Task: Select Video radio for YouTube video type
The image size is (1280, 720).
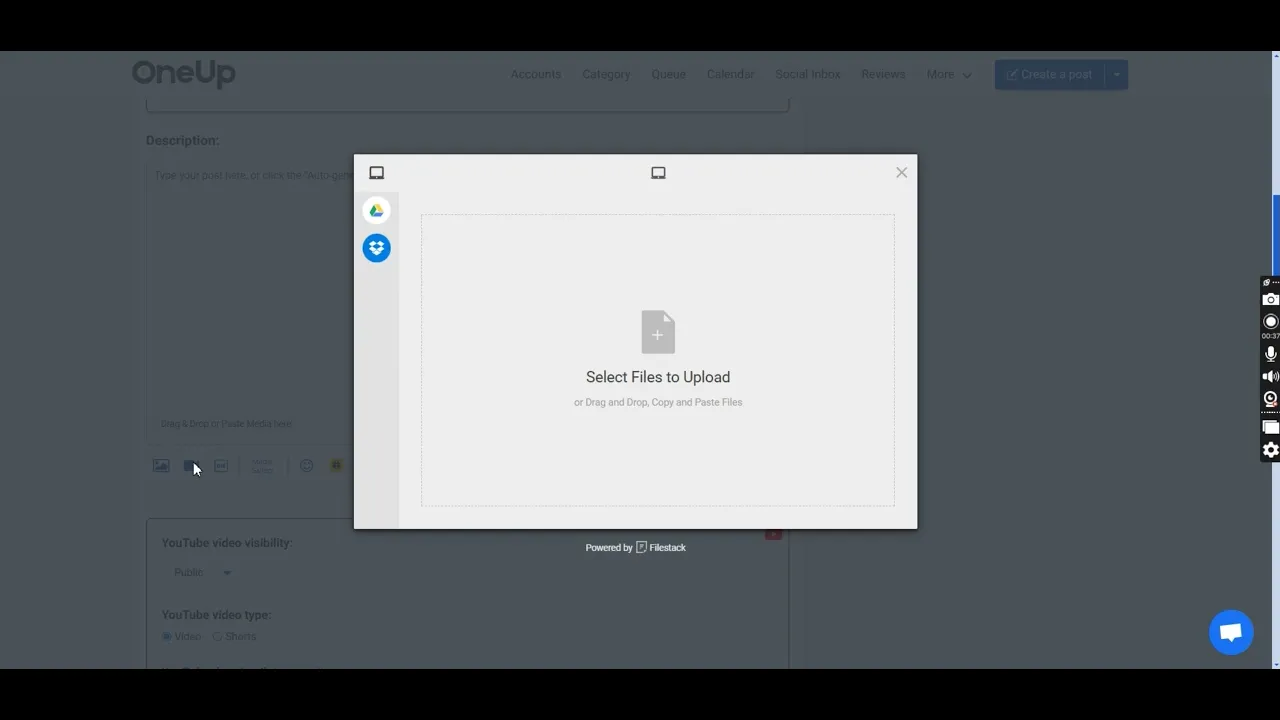Action: [x=167, y=636]
